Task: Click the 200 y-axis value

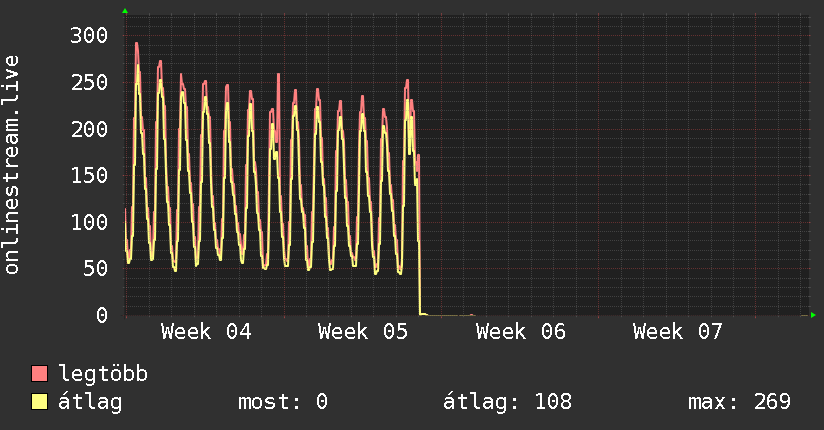Action: [x=89, y=129]
